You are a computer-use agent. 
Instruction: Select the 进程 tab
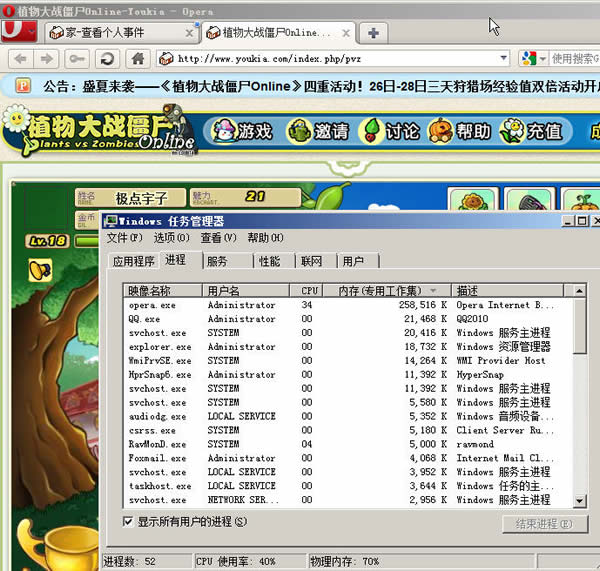click(181, 260)
